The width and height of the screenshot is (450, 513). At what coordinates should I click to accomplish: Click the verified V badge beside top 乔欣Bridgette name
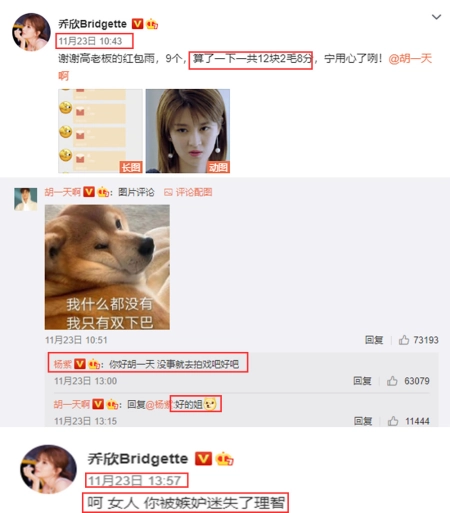click(137, 24)
